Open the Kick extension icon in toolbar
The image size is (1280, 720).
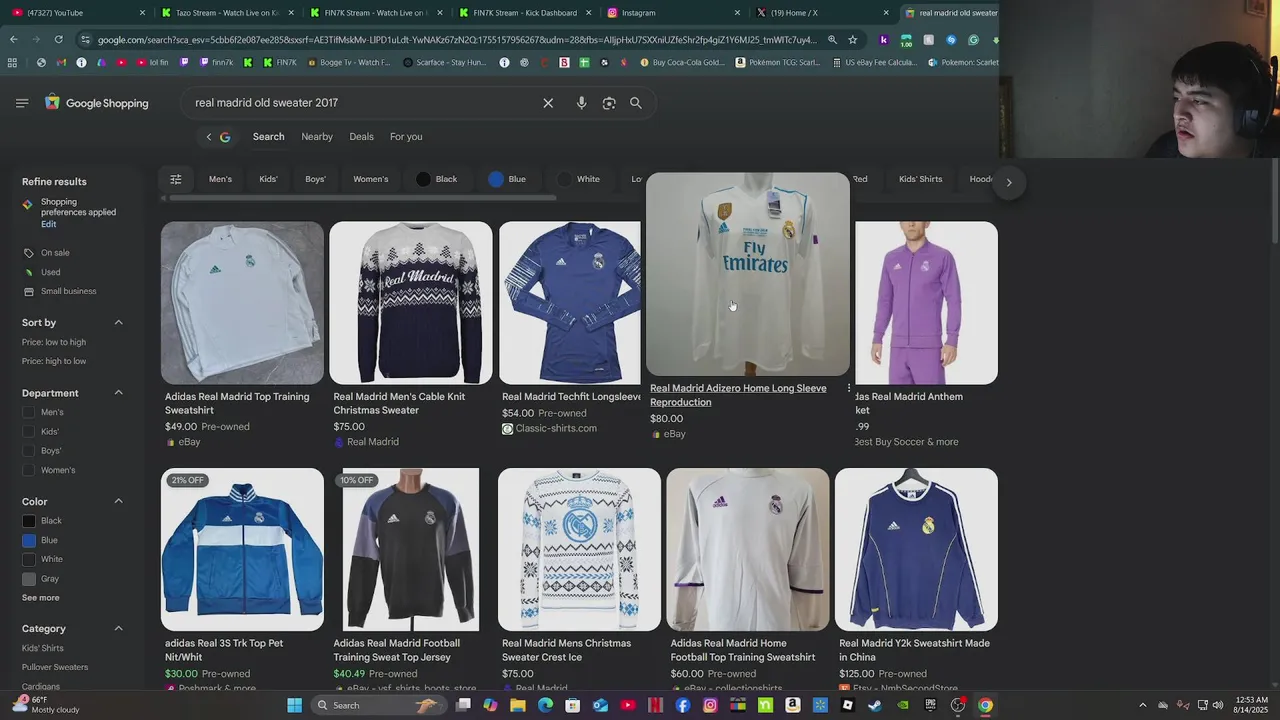884,40
